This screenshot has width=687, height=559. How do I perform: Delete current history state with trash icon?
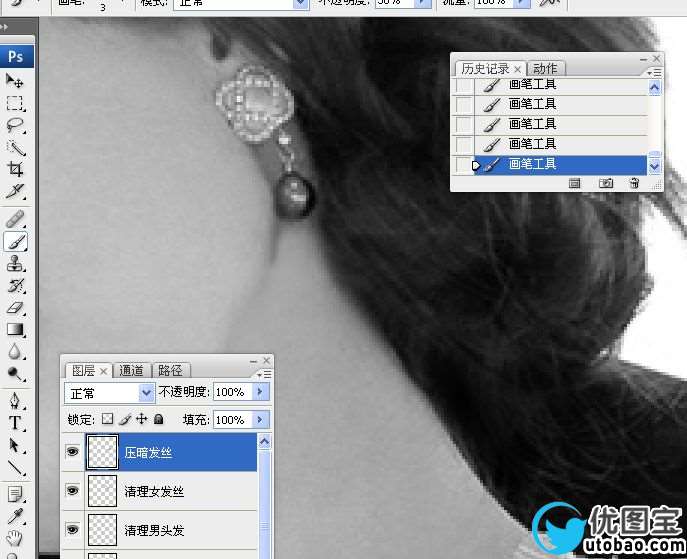coord(634,183)
